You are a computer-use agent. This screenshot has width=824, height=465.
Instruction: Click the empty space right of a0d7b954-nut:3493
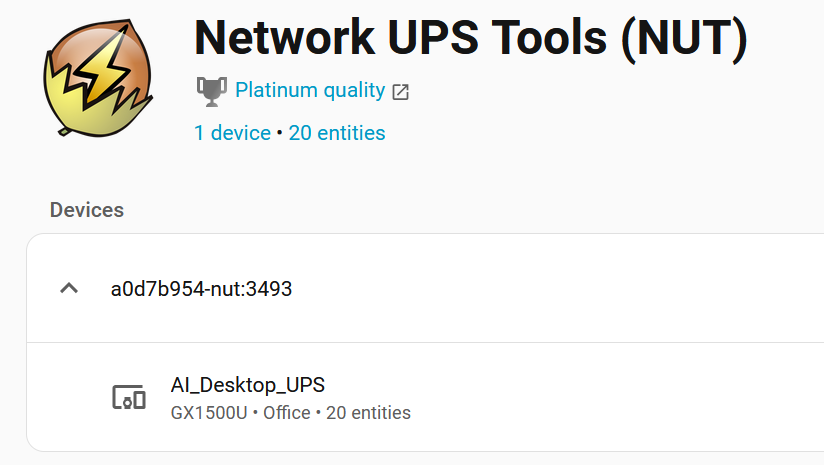560,290
